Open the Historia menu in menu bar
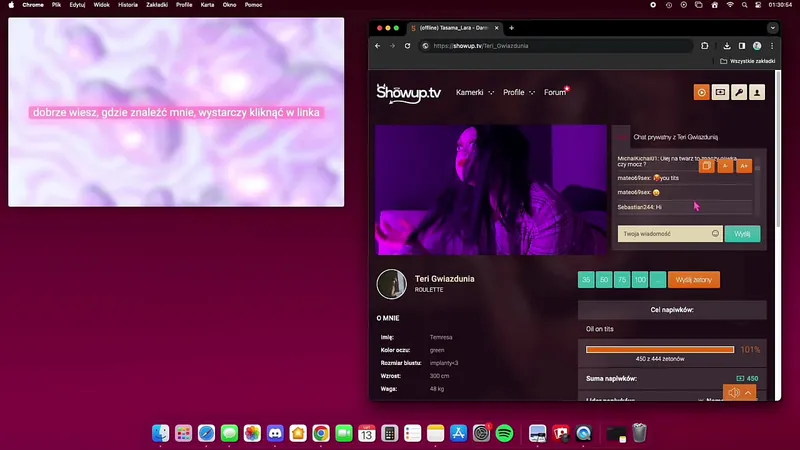 [x=128, y=5]
